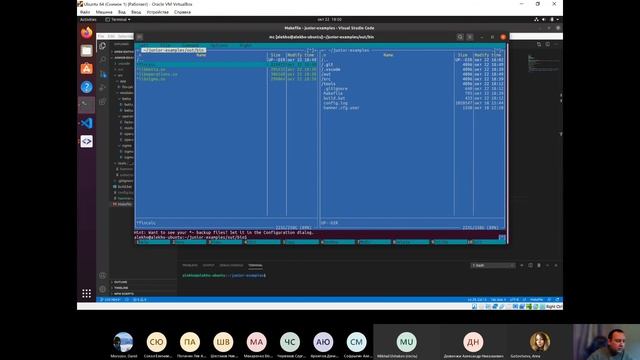The image size is (640, 360).
Task: Kill terminal with the trash icon
Action: coord(539,265)
